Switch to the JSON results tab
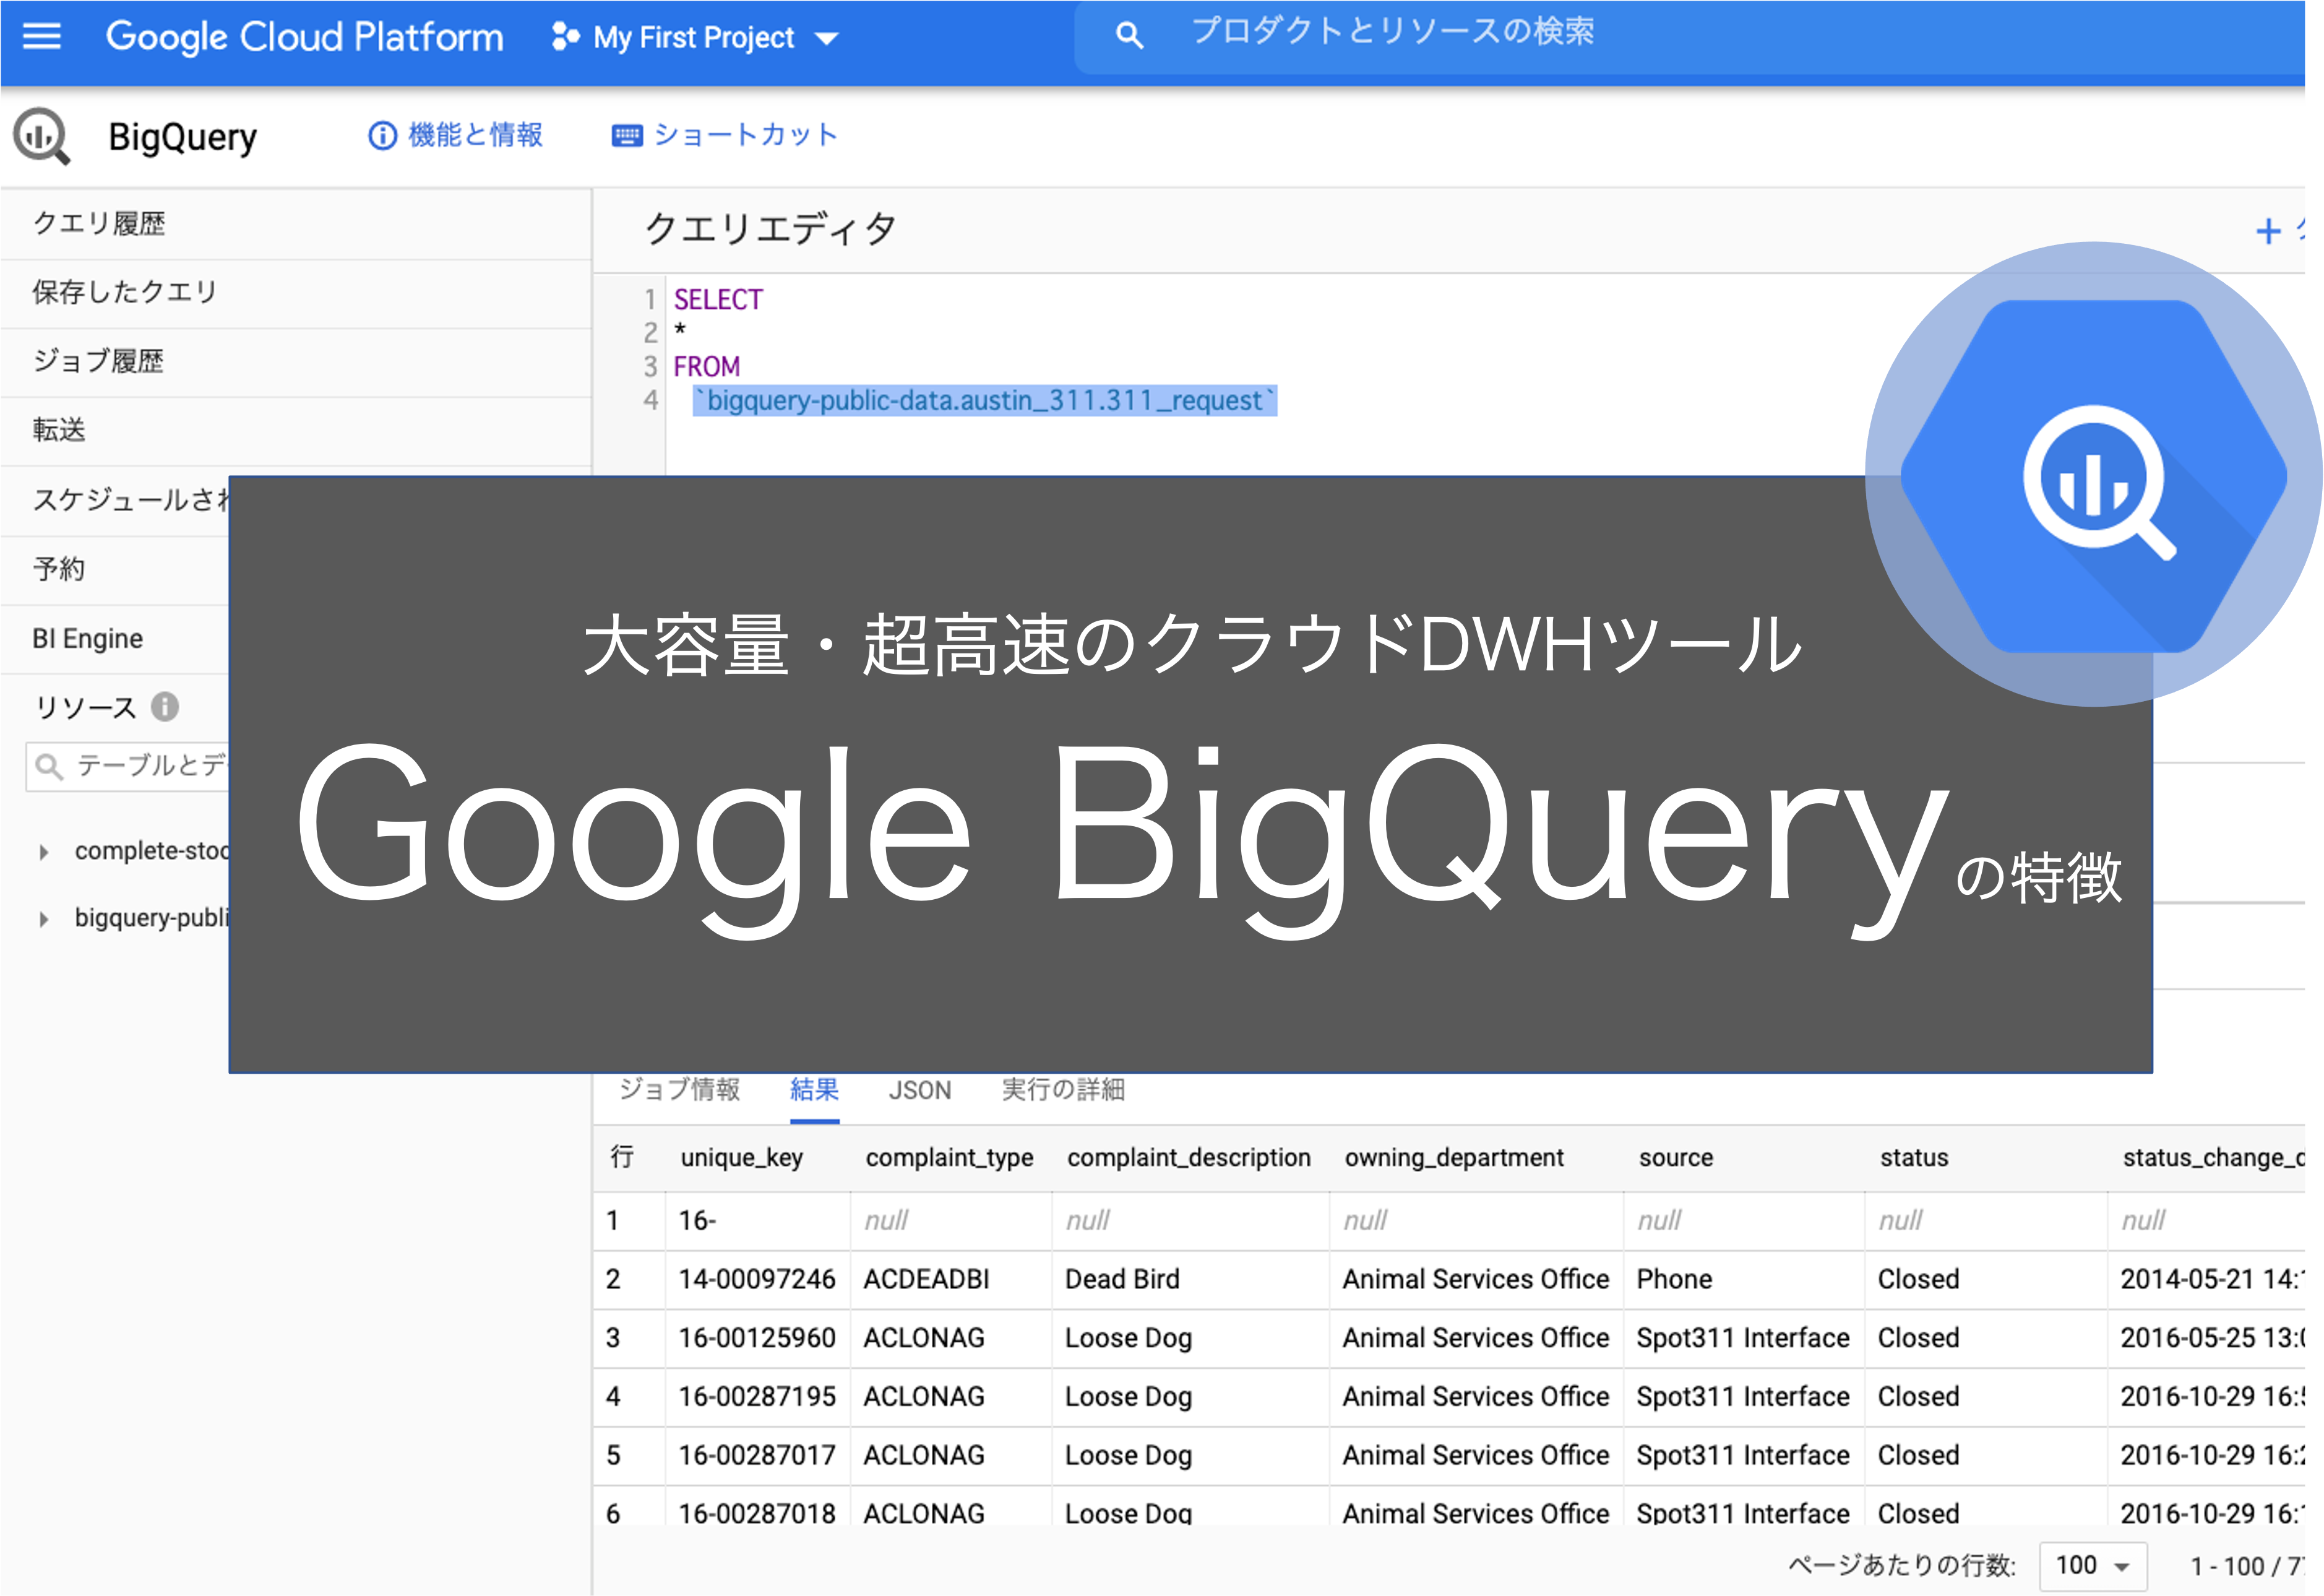This screenshot has width=2324, height=1596. (x=919, y=1090)
